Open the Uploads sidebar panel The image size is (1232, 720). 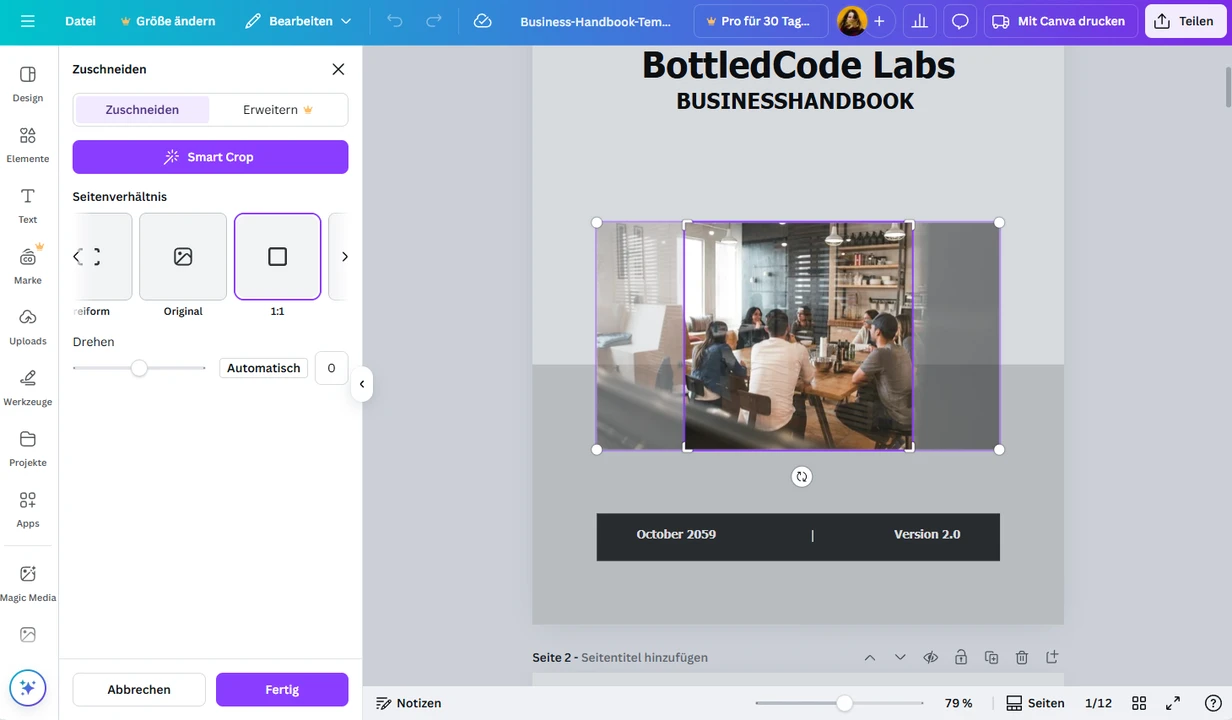click(28, 327)
